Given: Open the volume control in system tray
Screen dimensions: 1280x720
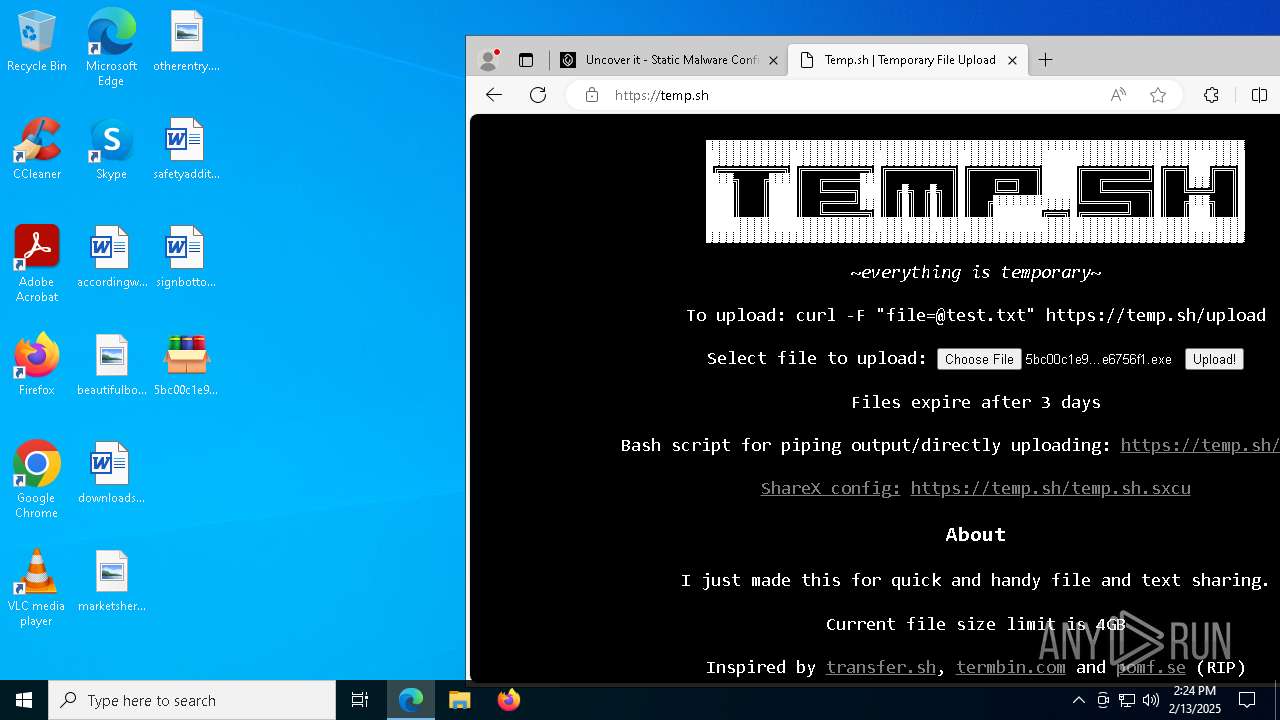Looking at the screenshot, I should [1151, 700].
